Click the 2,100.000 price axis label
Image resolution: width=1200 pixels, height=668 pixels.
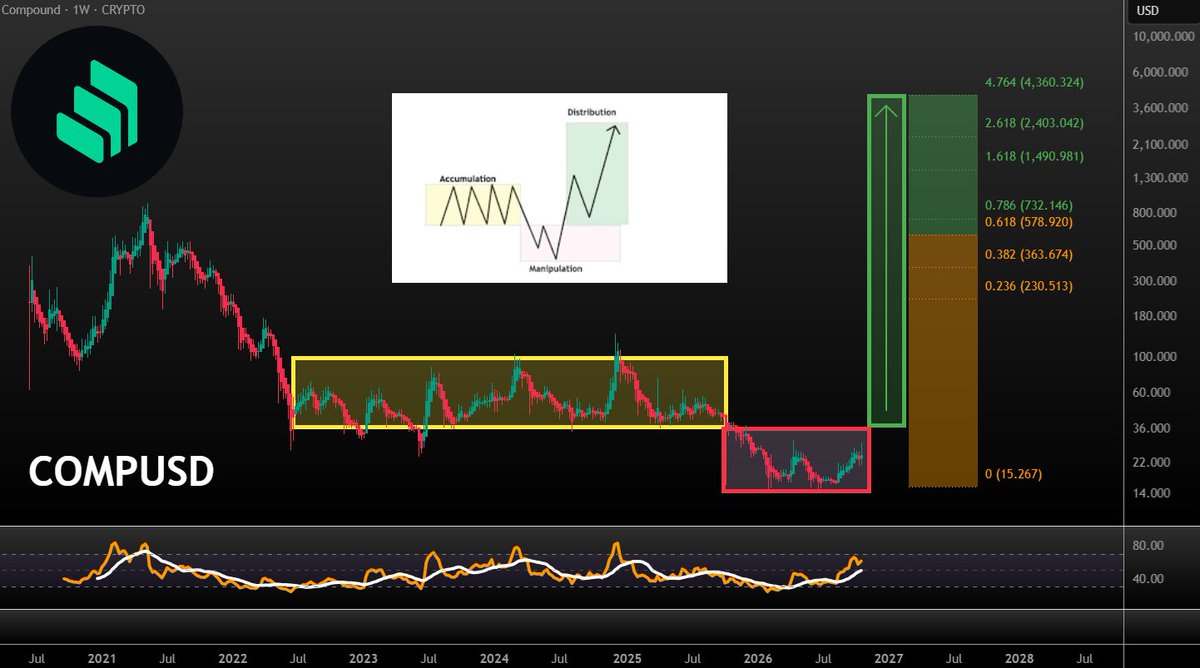tap(1162, 145)
